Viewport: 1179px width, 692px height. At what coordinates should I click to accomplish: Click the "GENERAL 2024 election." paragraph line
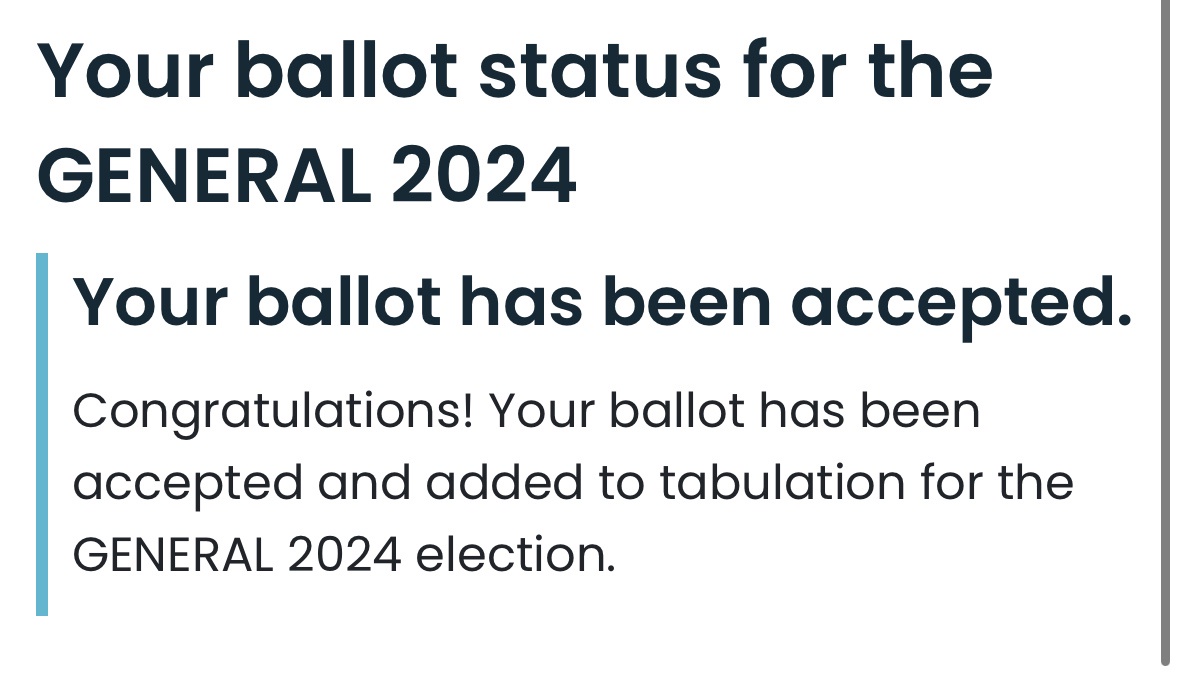pos(344,555)
